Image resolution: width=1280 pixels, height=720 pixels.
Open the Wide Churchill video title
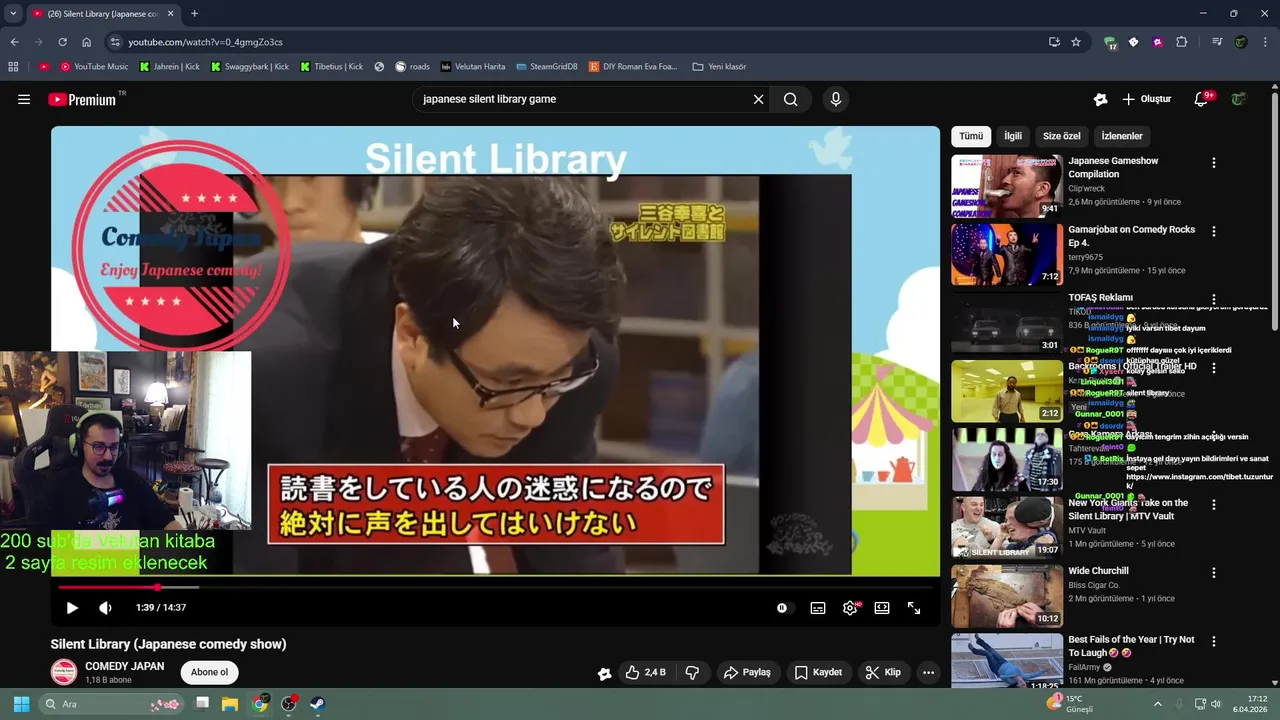tap(1098, 571)
